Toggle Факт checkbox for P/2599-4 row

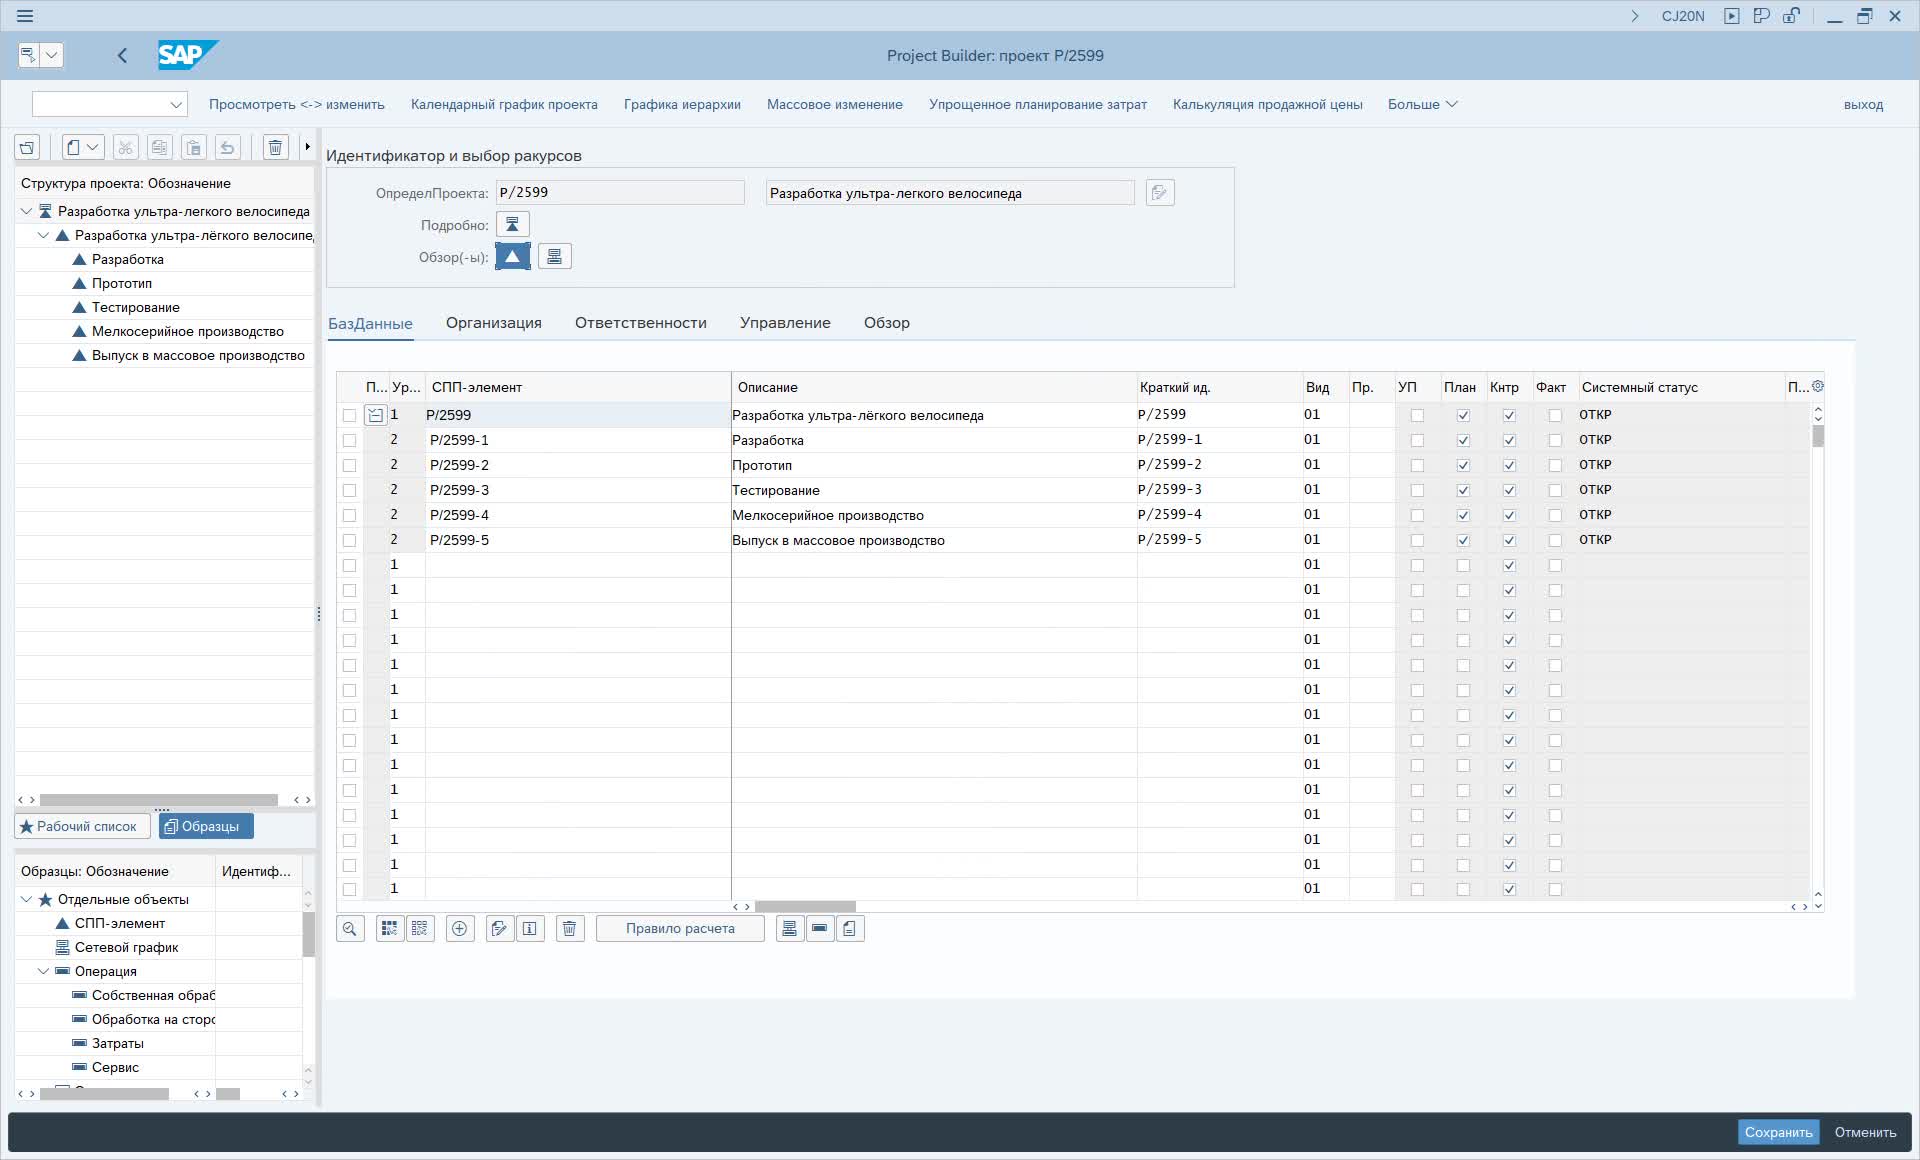(x=1555, y=515)
